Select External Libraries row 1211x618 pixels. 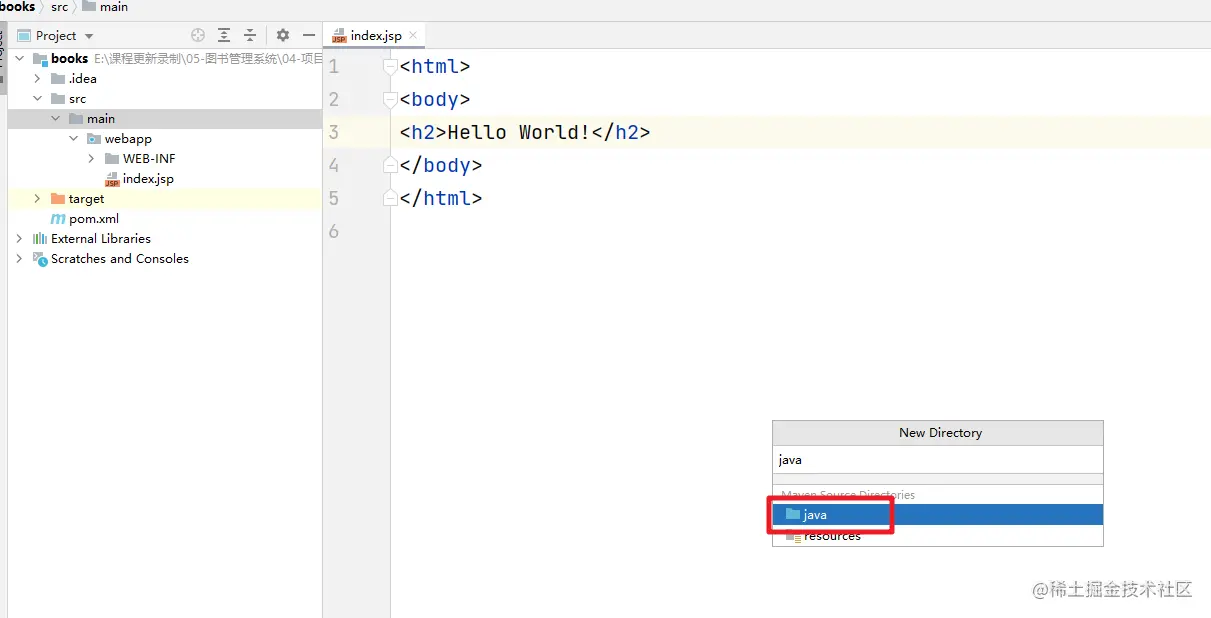165,238
